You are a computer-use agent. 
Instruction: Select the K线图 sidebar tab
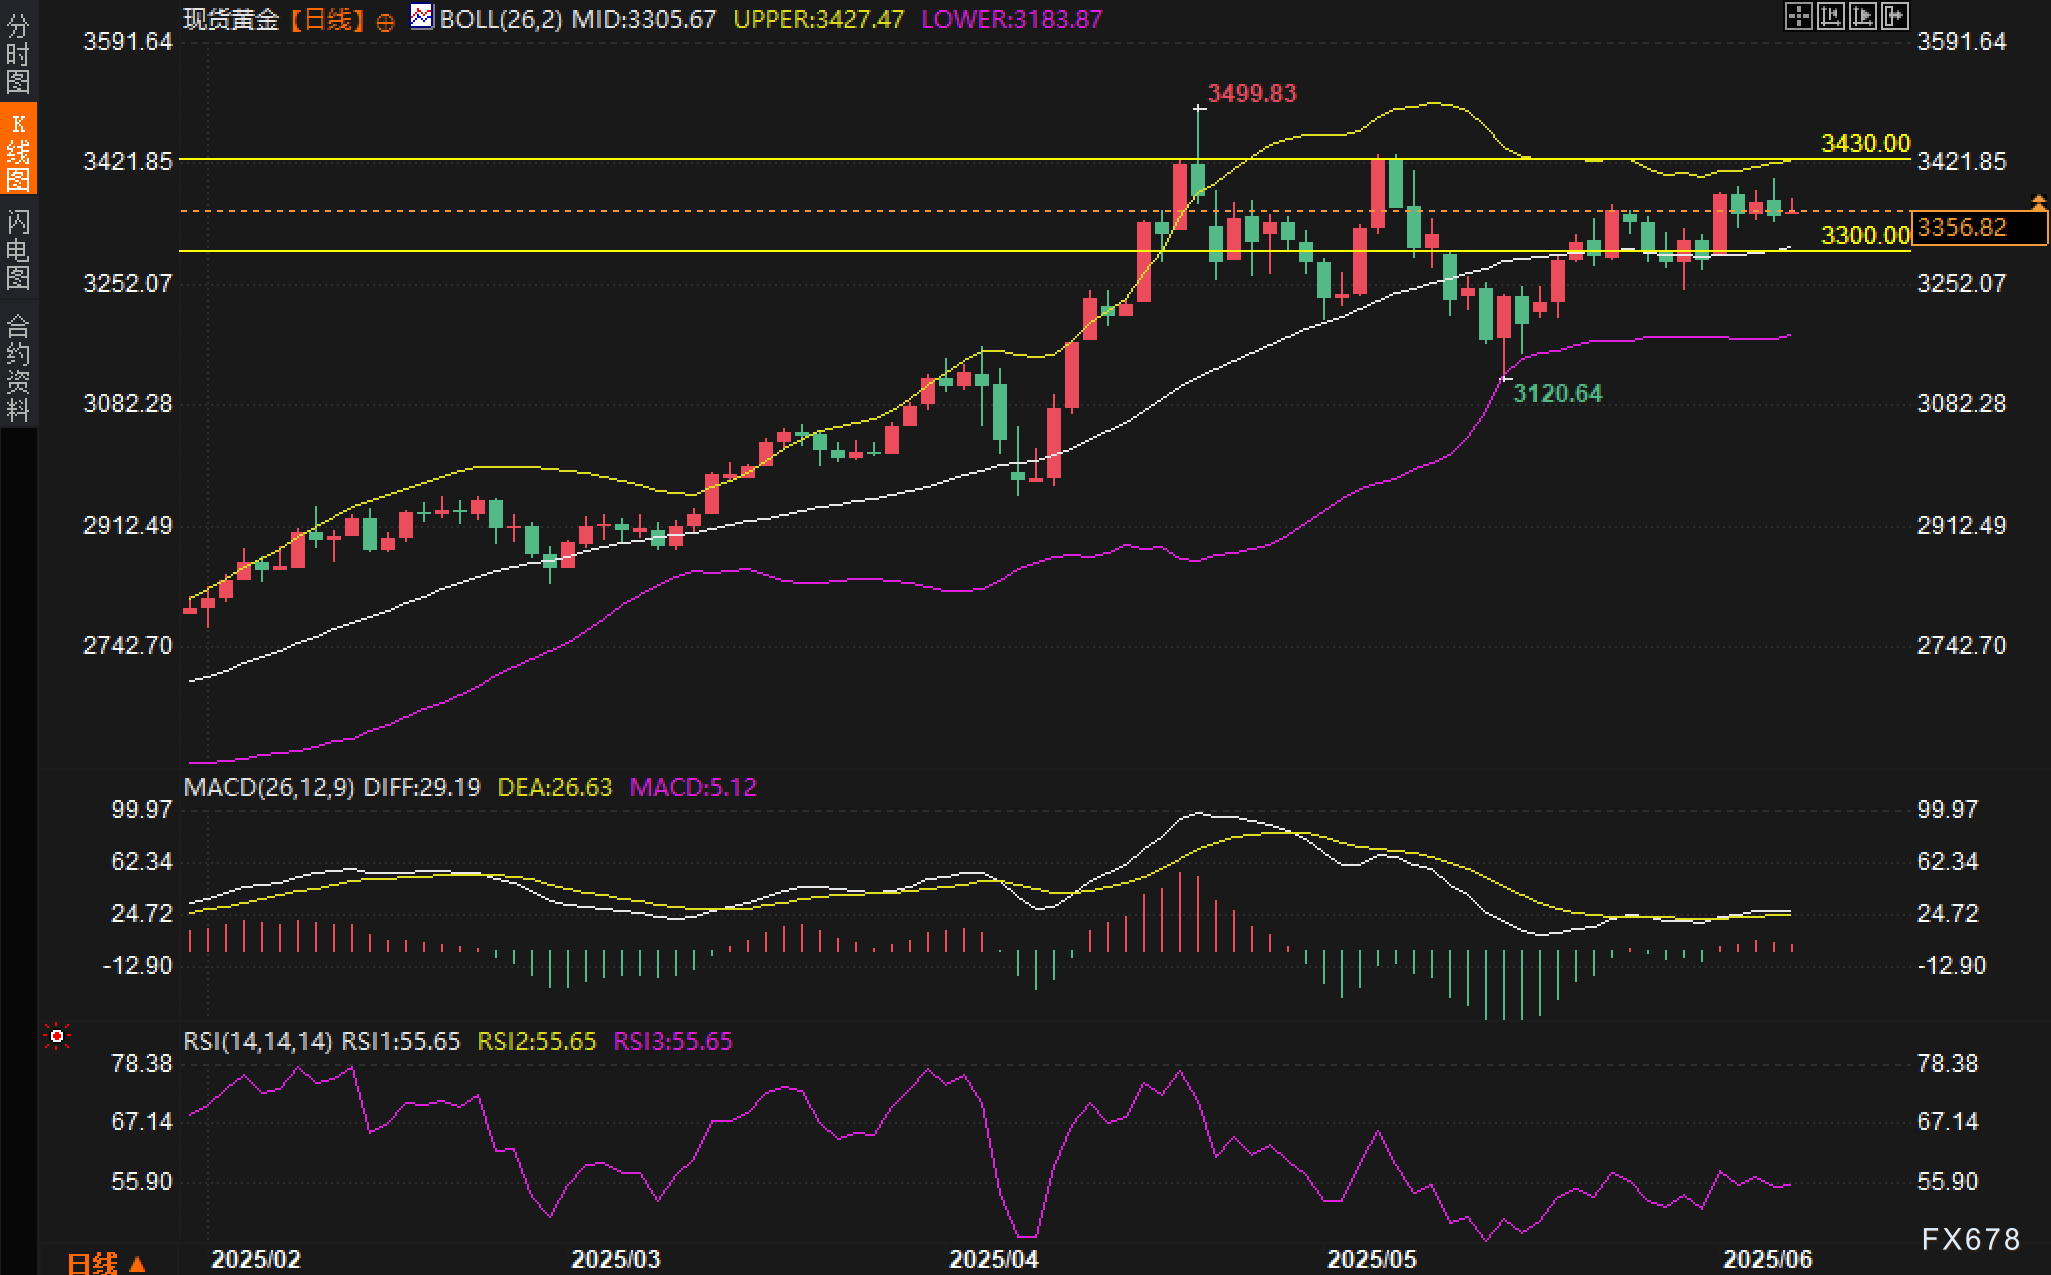pos(18,150)
